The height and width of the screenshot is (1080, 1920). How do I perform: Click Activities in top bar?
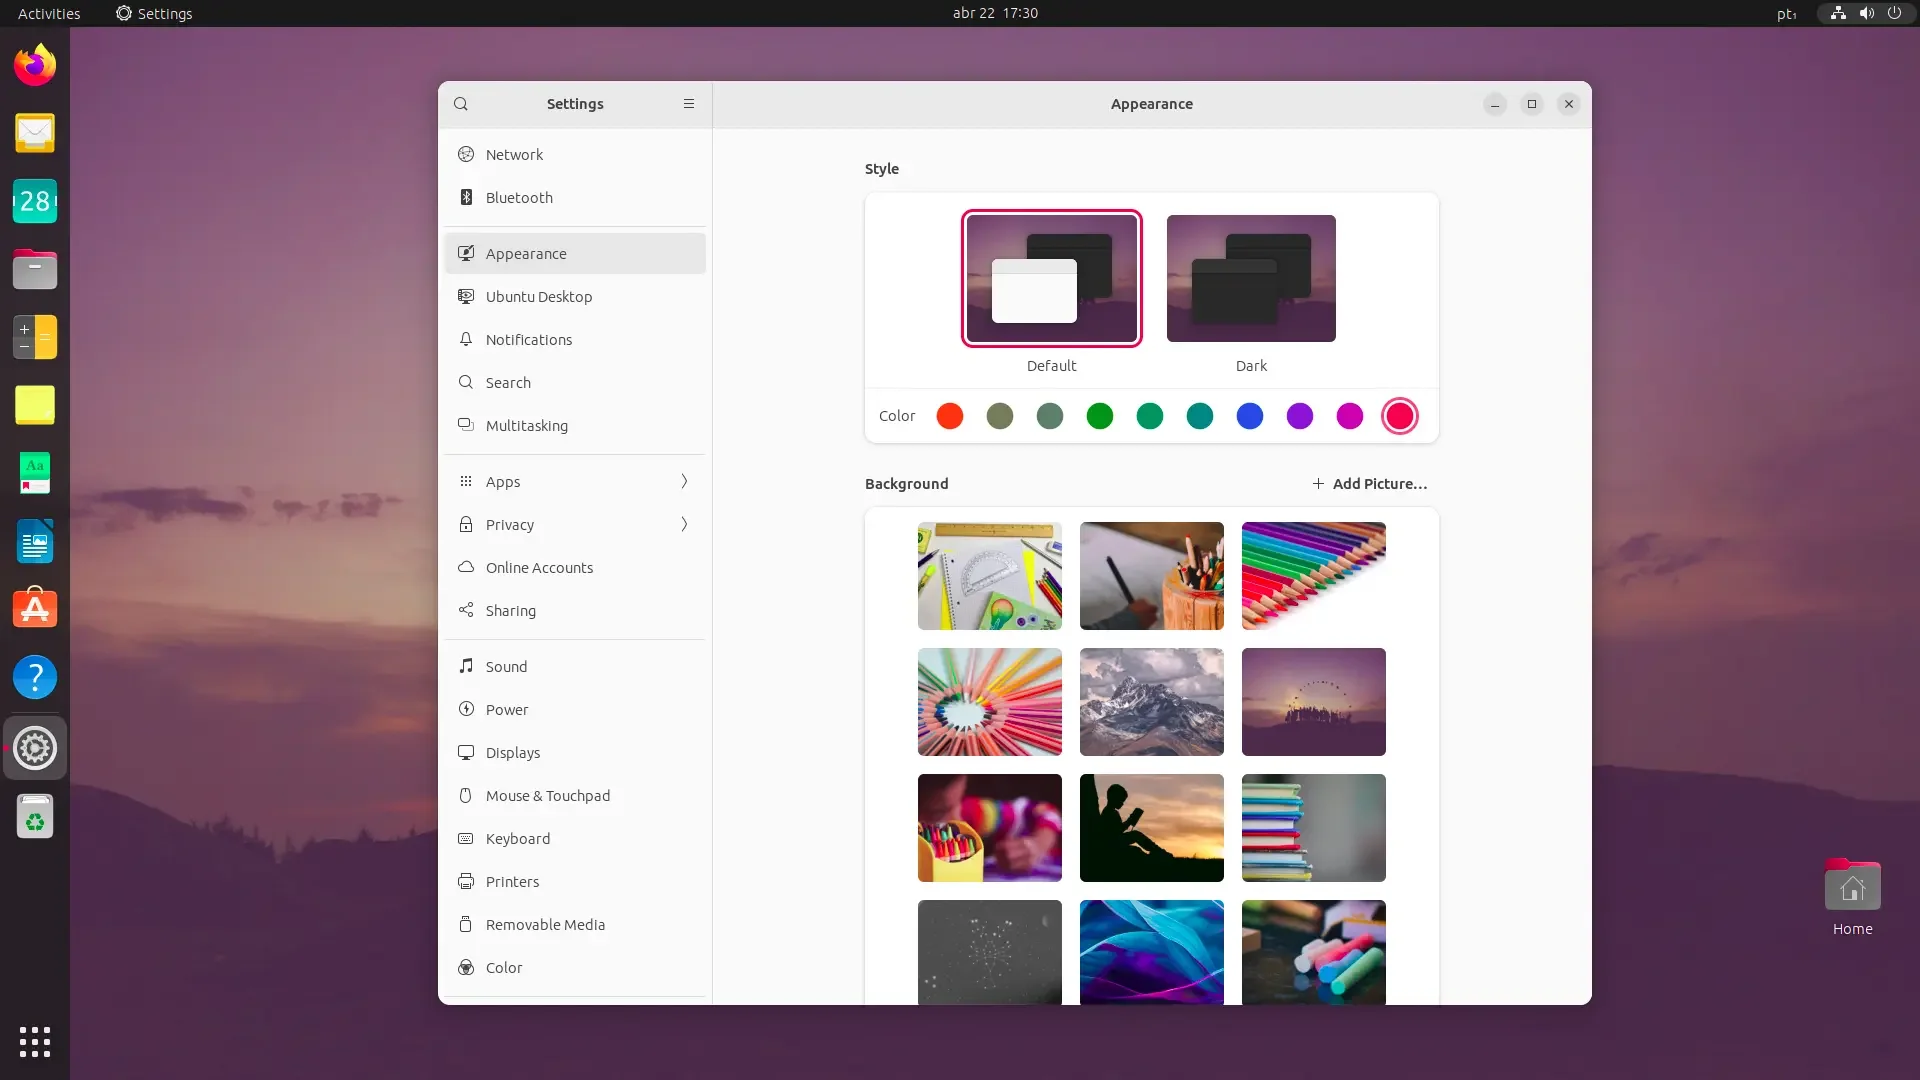[49, 13]
